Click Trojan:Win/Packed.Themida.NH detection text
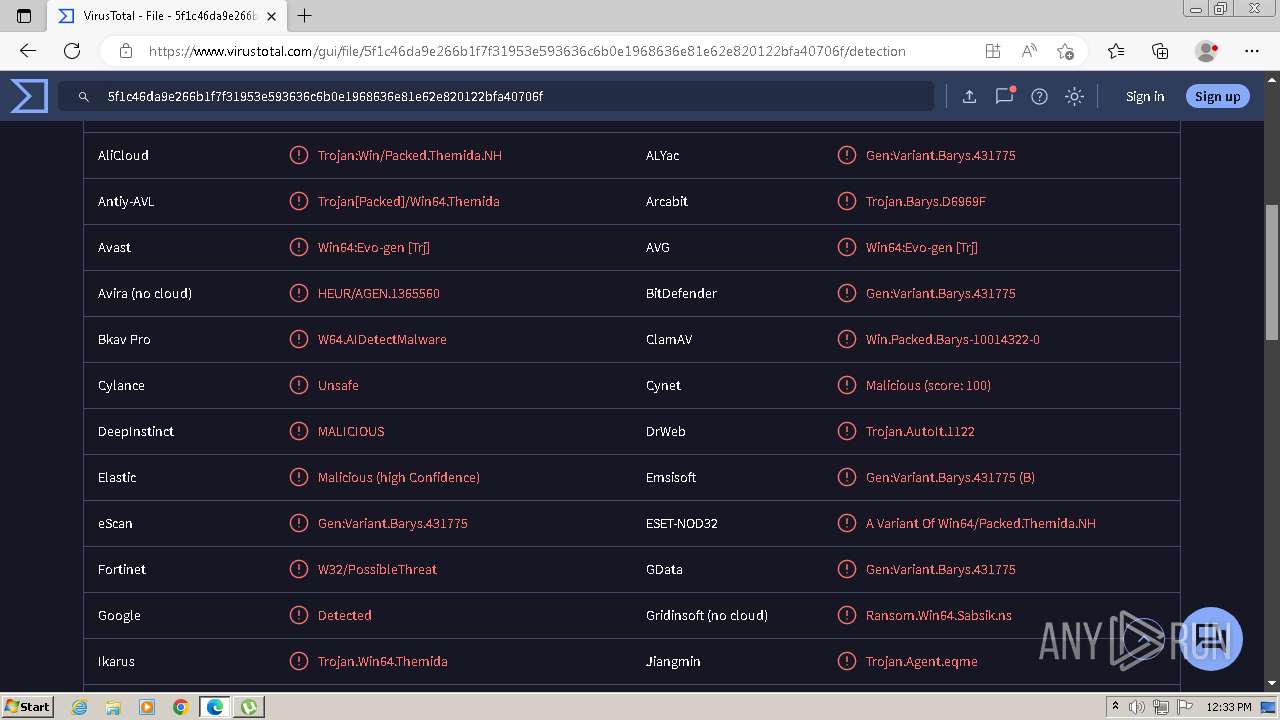Viewport: 1280px width, 720px height. 410,155
